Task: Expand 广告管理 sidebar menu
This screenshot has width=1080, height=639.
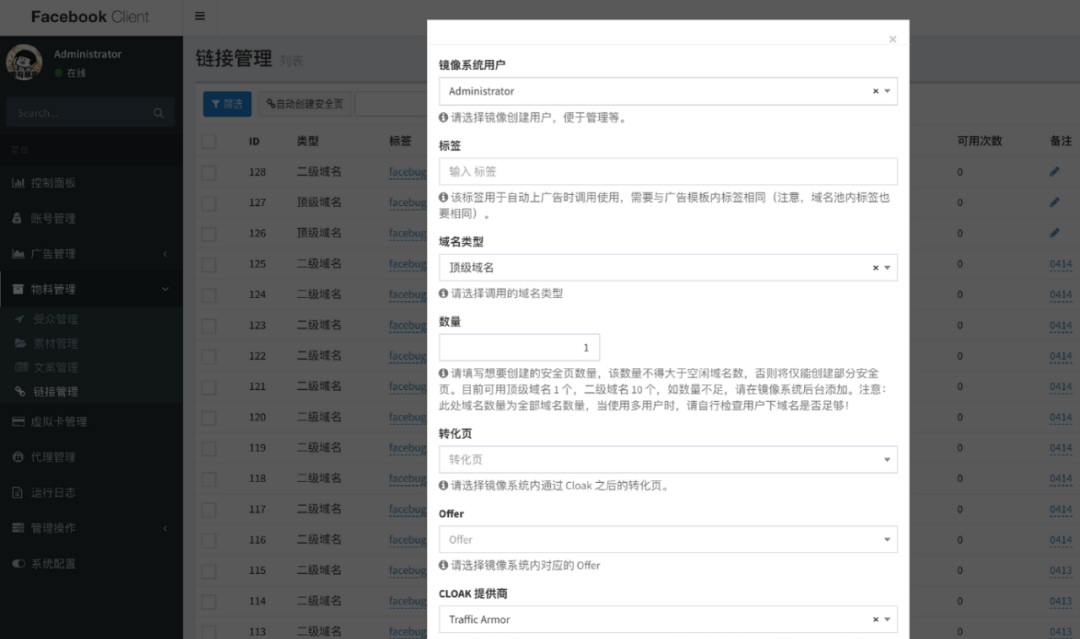Action: 91,253
